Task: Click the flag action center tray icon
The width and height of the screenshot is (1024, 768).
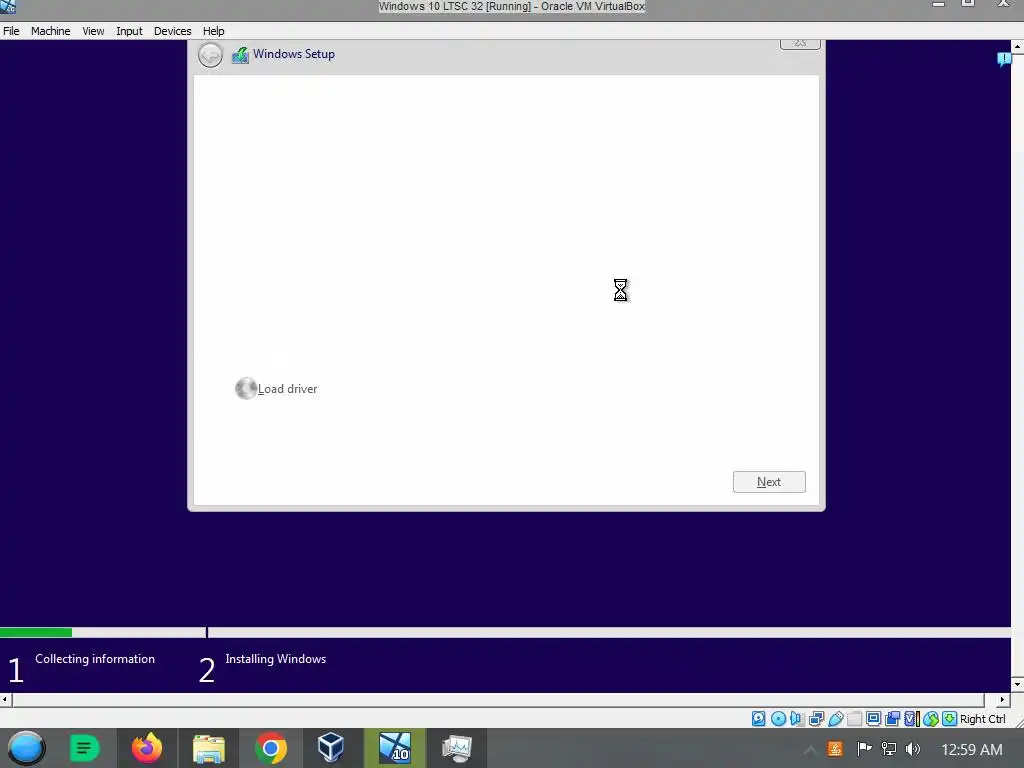Action: tap(864, 749)
